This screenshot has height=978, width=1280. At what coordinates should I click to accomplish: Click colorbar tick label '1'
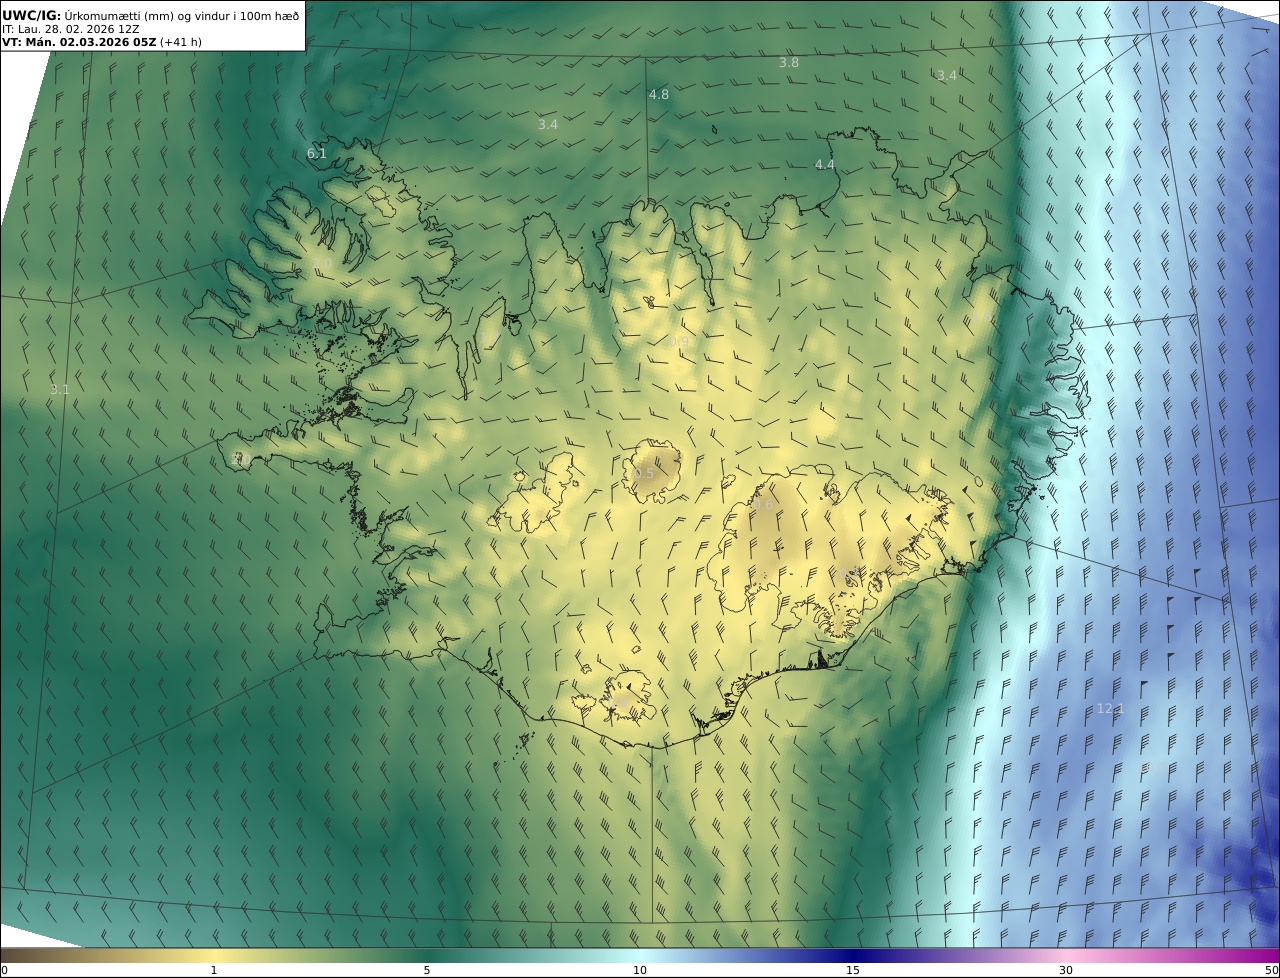(213, 970)
